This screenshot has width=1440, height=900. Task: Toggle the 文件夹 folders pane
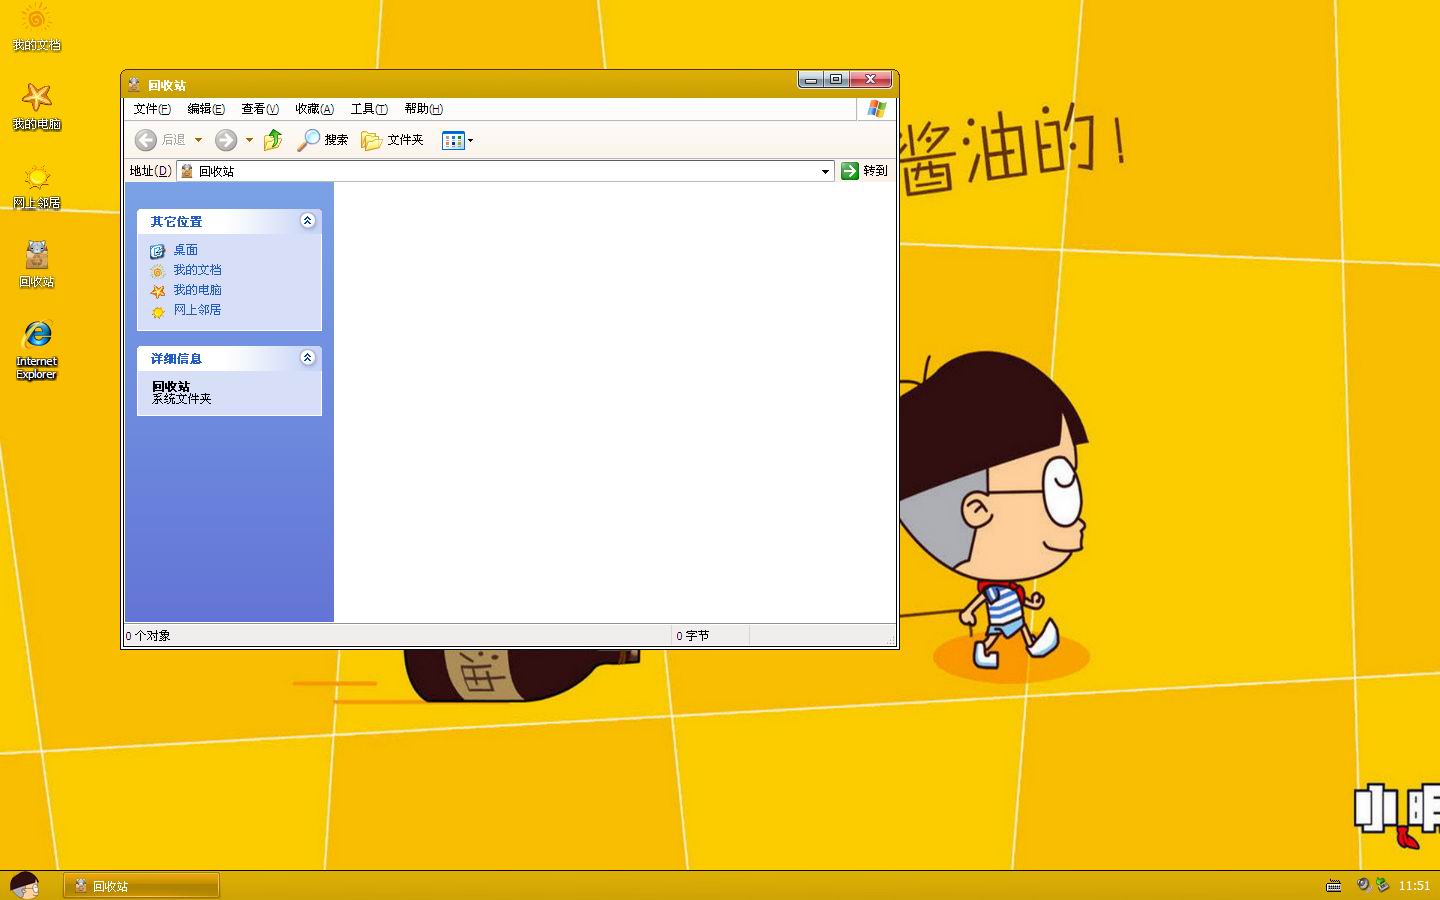392,140
